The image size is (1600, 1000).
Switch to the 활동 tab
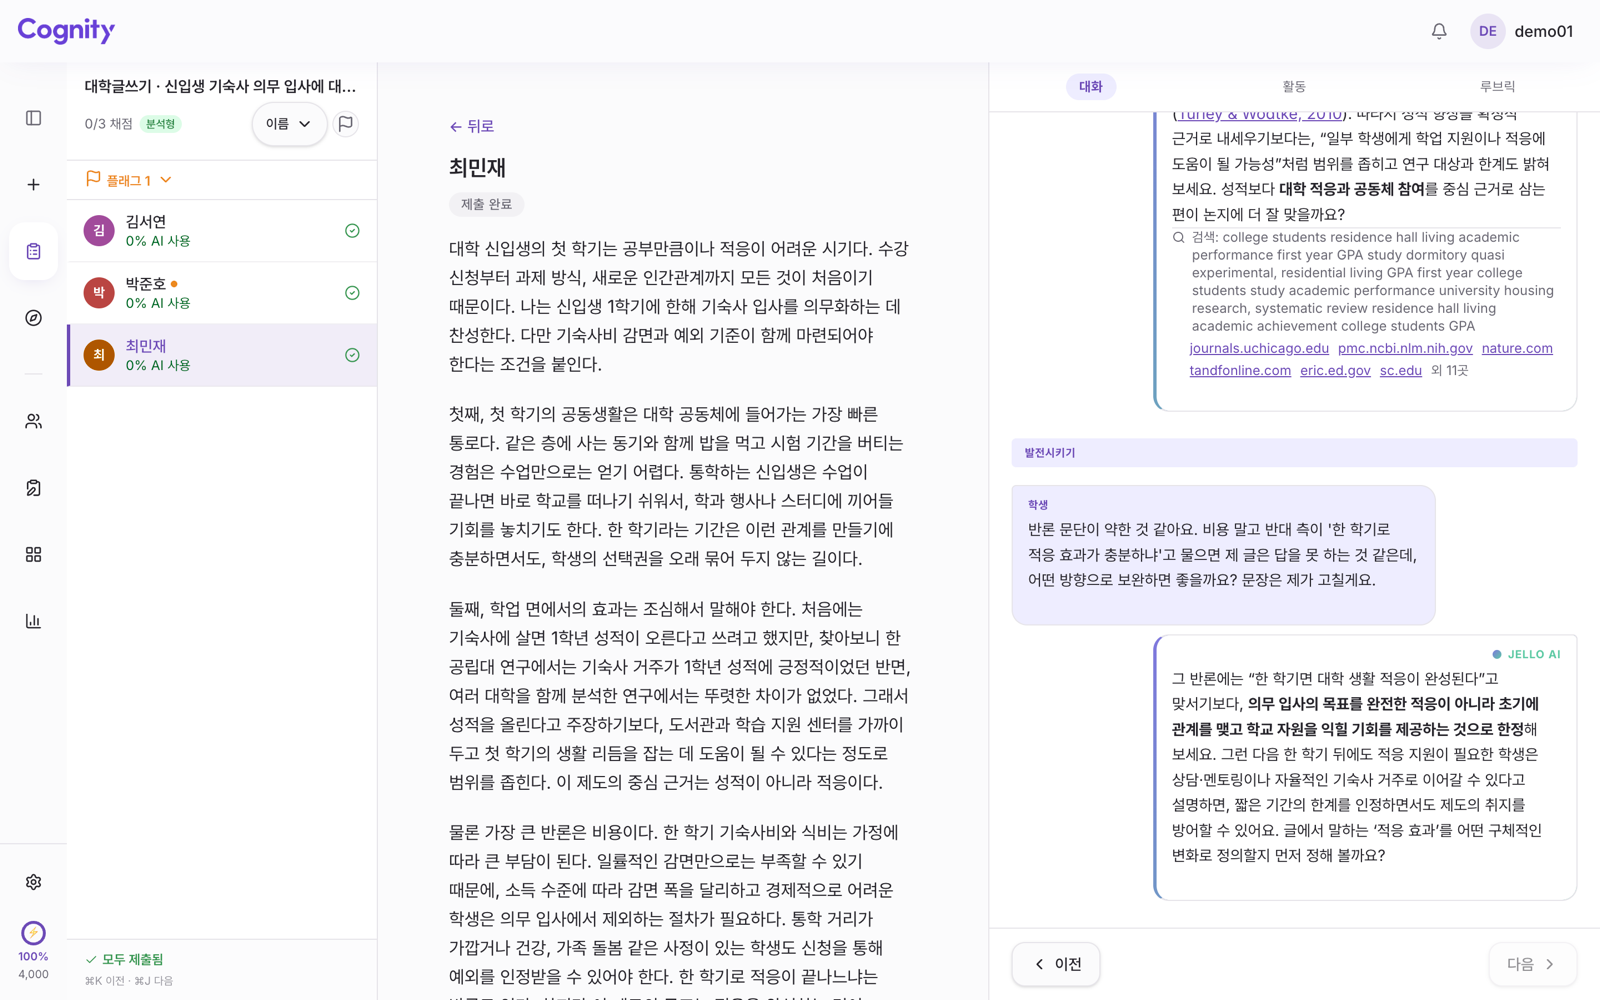[x=1294, y=87]
